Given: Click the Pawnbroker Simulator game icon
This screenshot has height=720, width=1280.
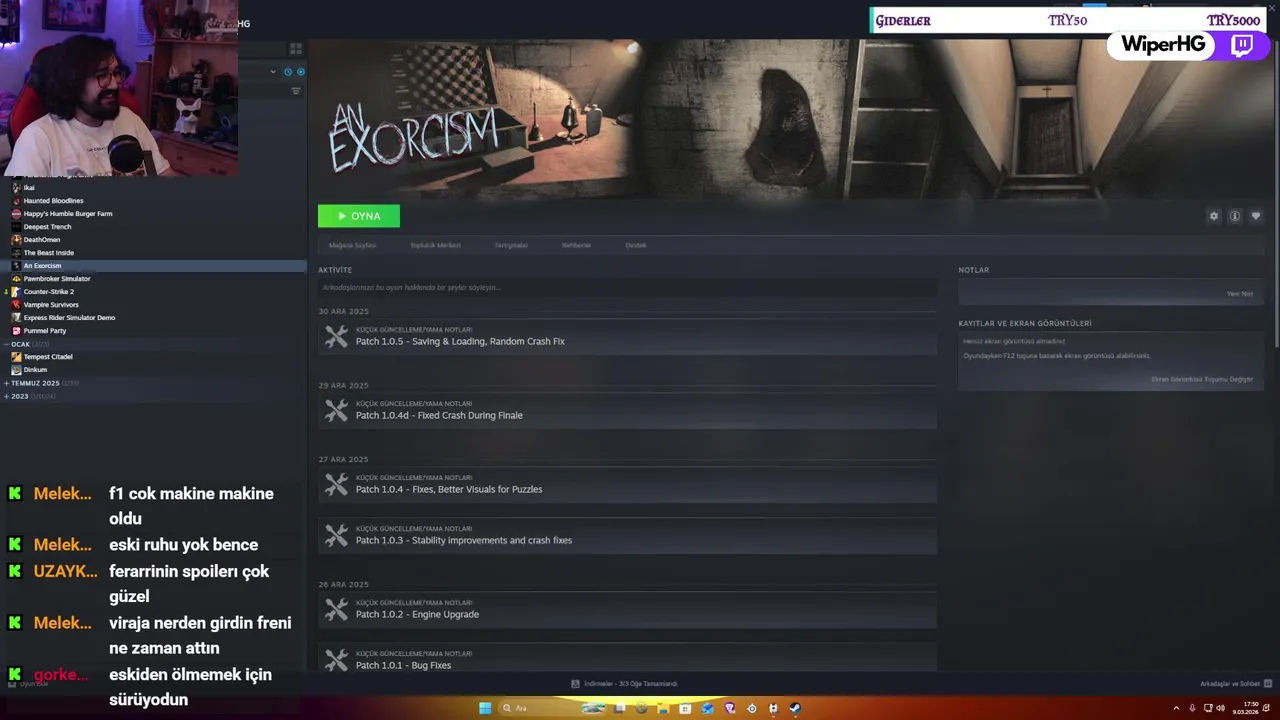Looking at the screenshot, I should click(x=16, y=278).
